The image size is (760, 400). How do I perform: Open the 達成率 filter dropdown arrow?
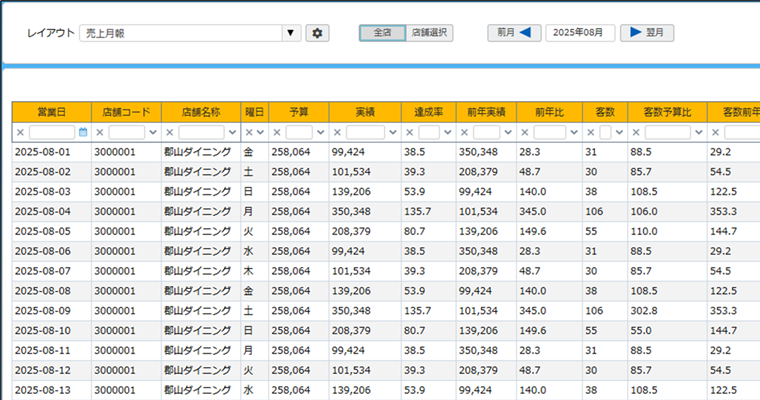pyautogui.click(x=446, y=132)
